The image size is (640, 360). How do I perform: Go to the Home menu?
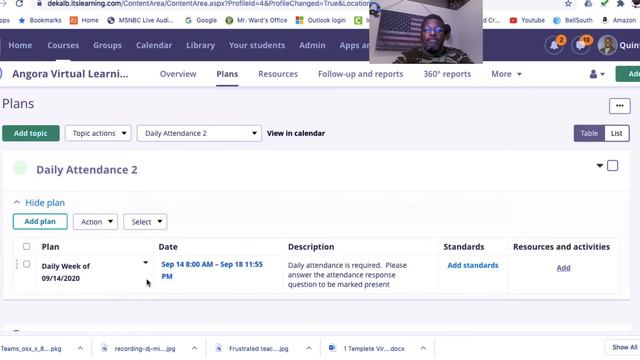pos(20,45)
